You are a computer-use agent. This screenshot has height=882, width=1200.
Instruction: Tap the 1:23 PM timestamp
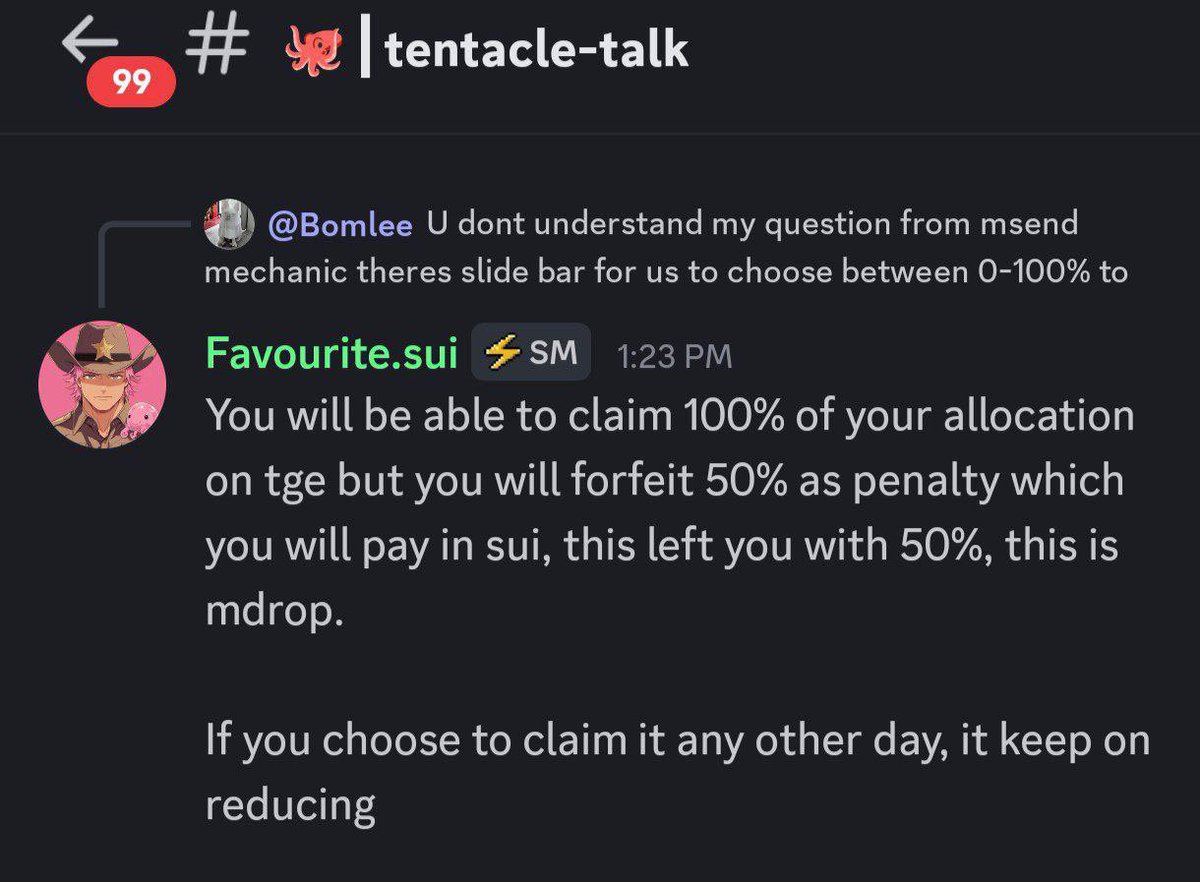[x=674, y=356]
